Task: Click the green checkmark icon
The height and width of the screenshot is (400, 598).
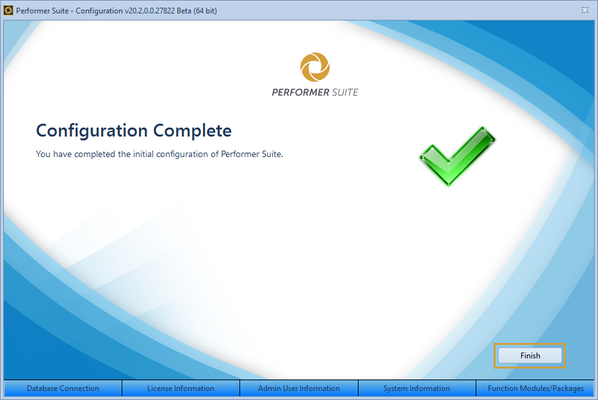Action: pos(457,156)
